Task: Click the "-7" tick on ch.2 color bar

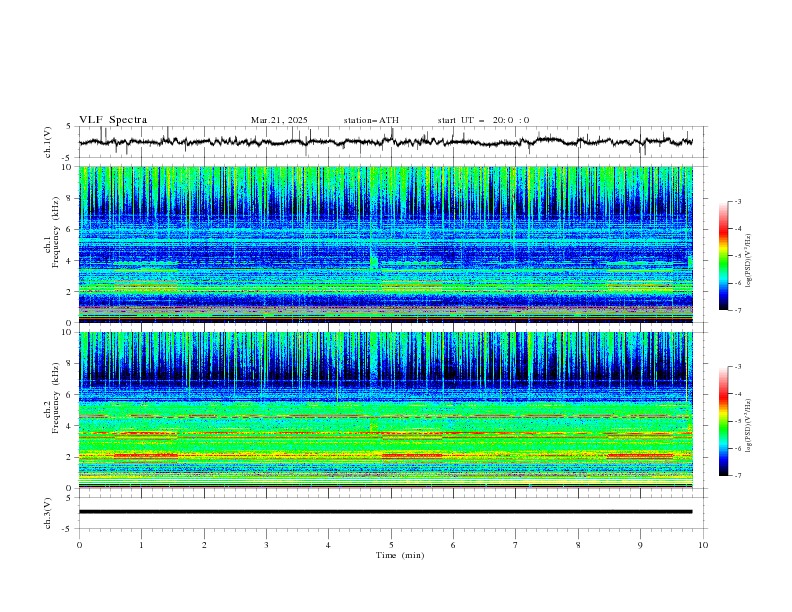Action: tap(737, 475)
